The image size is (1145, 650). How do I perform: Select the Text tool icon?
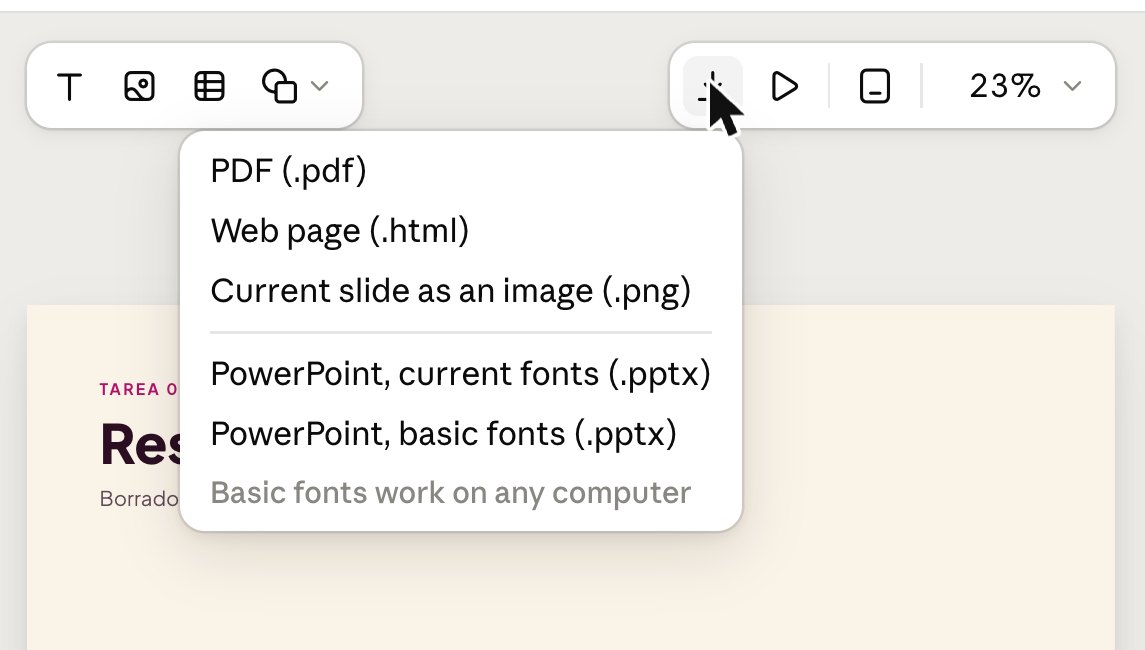(69, 86)
